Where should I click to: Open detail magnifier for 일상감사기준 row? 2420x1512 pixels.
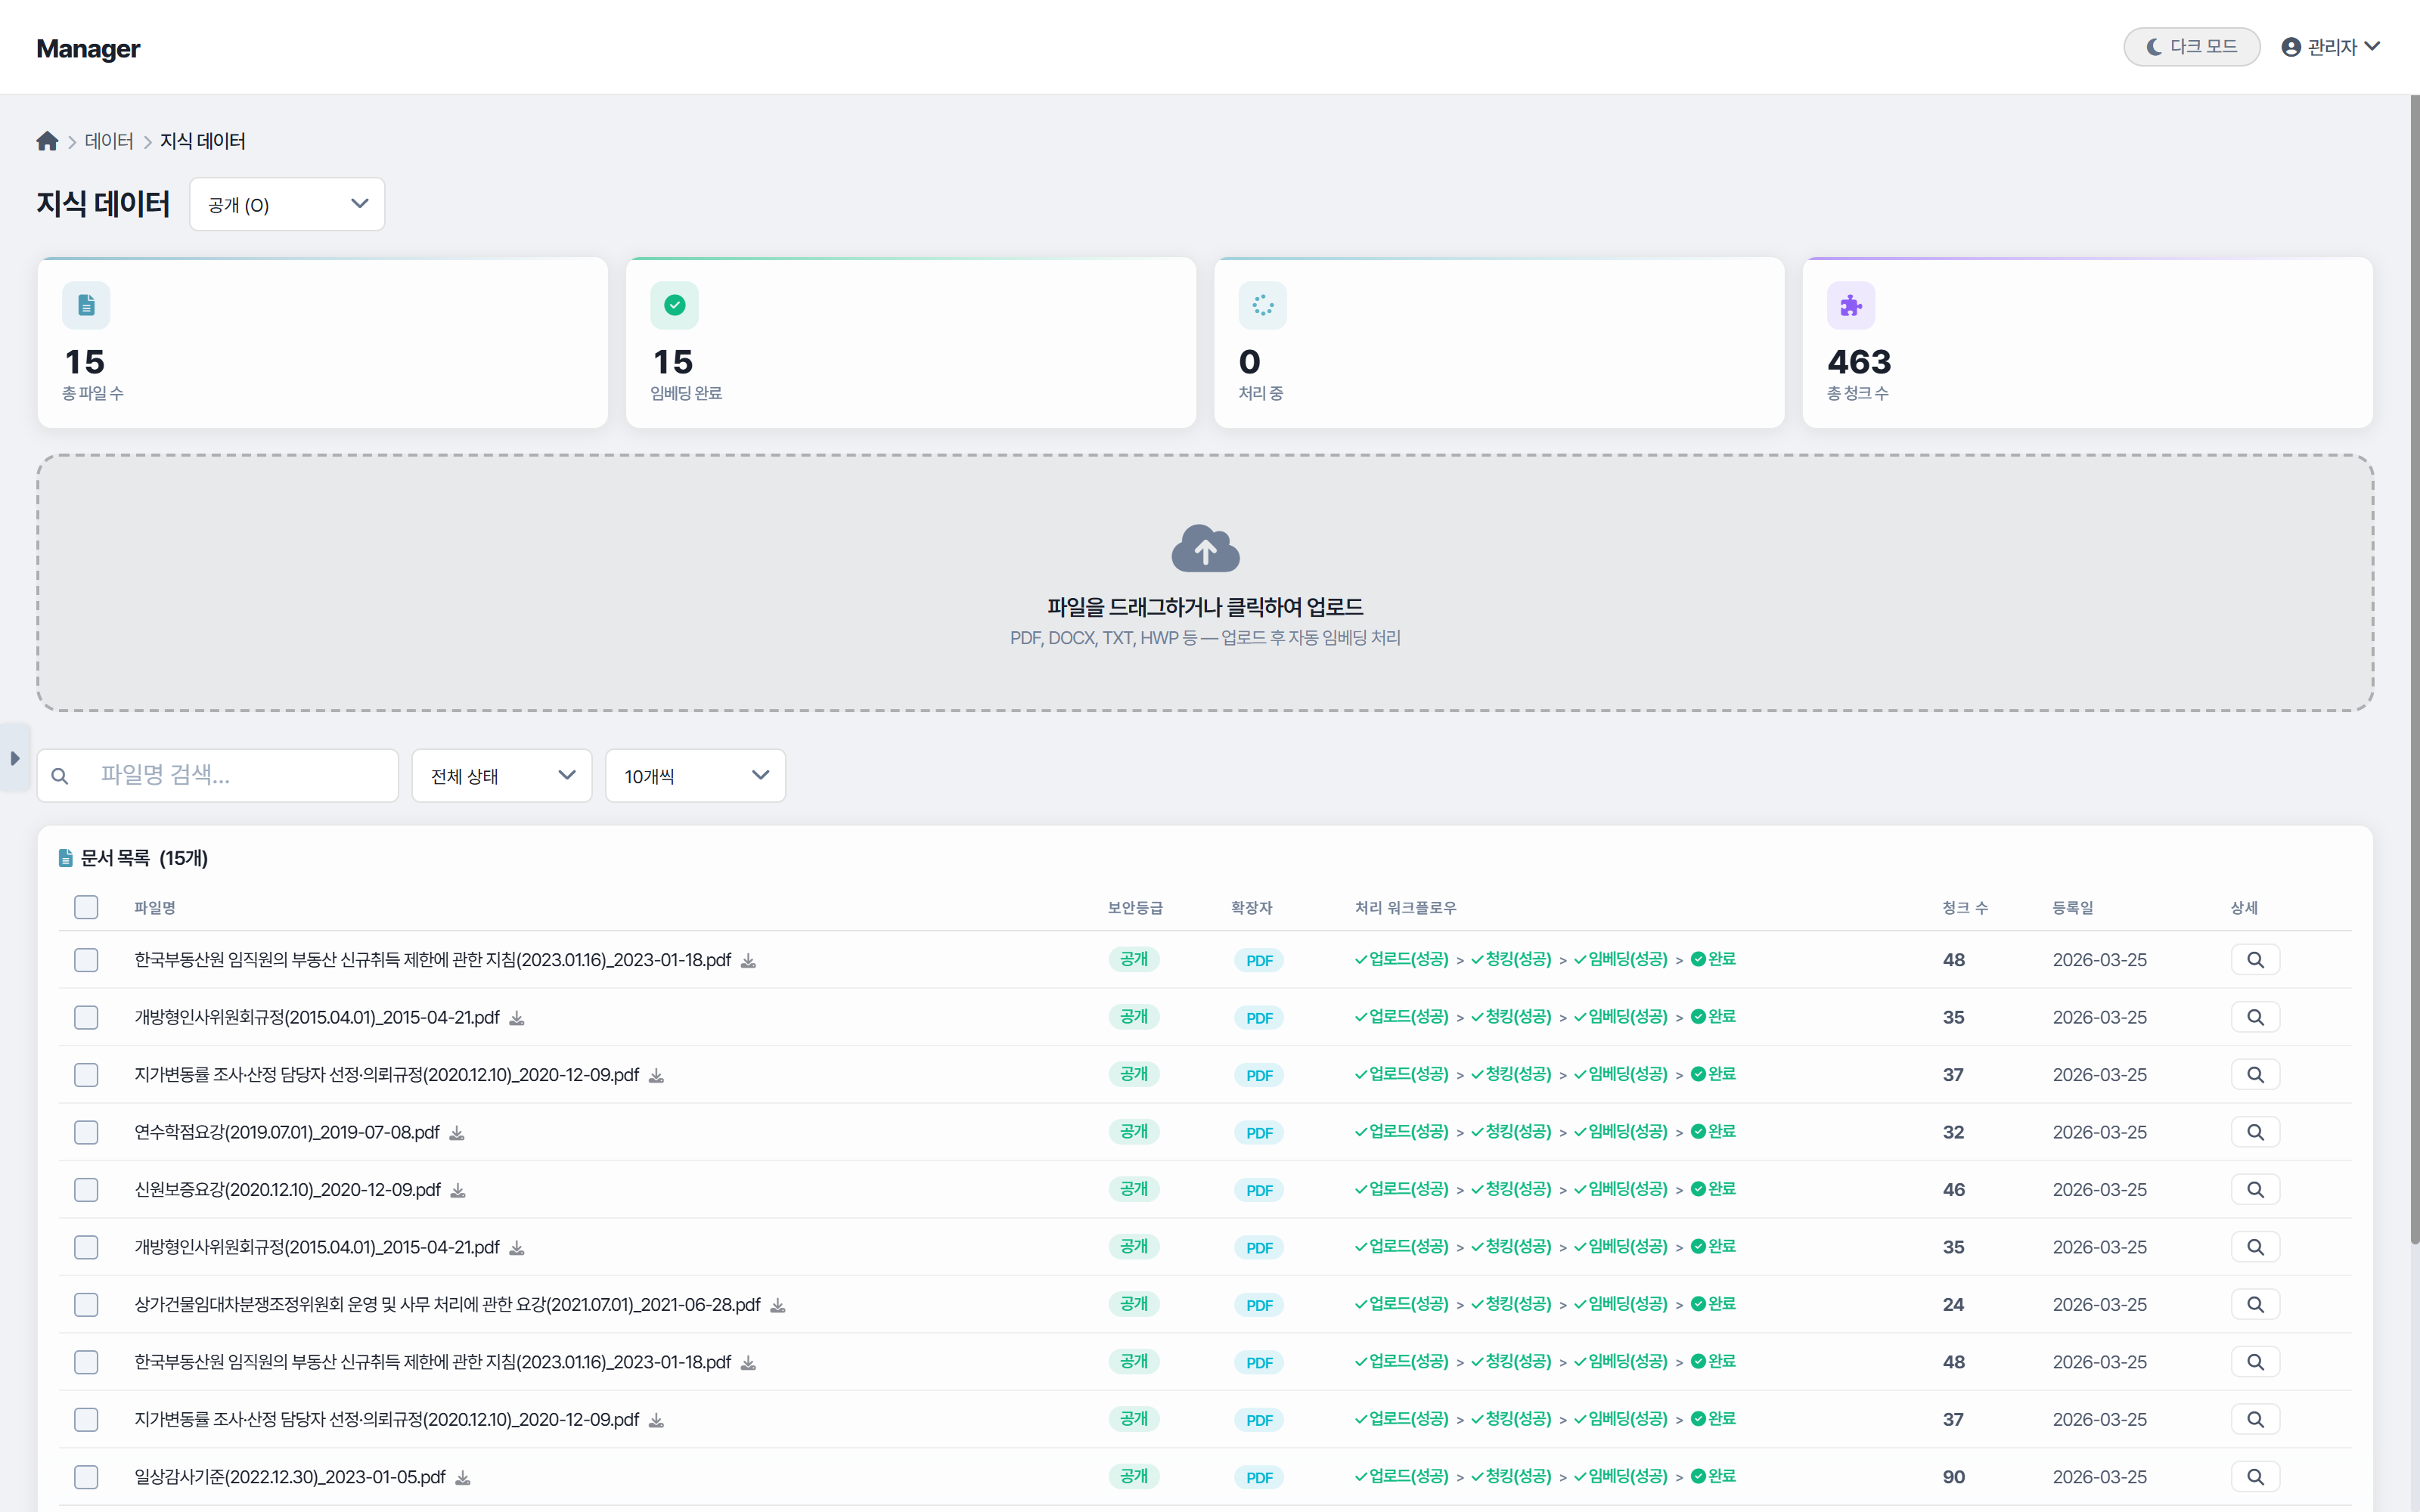[x=2255, y=1477]
